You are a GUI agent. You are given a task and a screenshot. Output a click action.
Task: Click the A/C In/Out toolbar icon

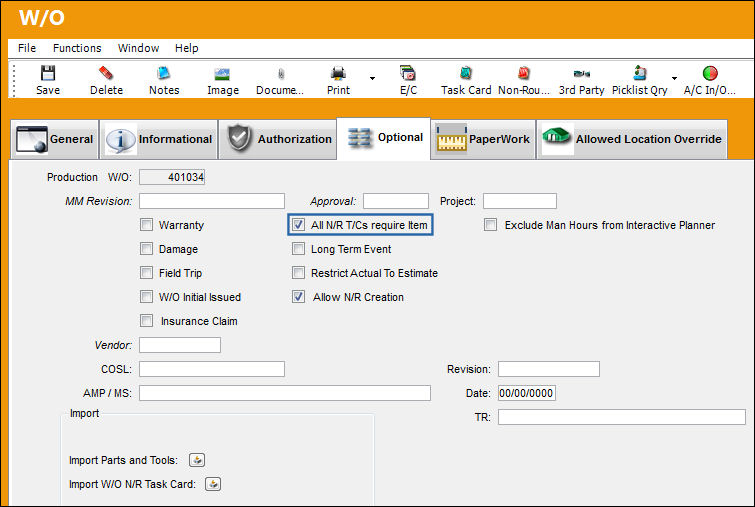(710, 73)
